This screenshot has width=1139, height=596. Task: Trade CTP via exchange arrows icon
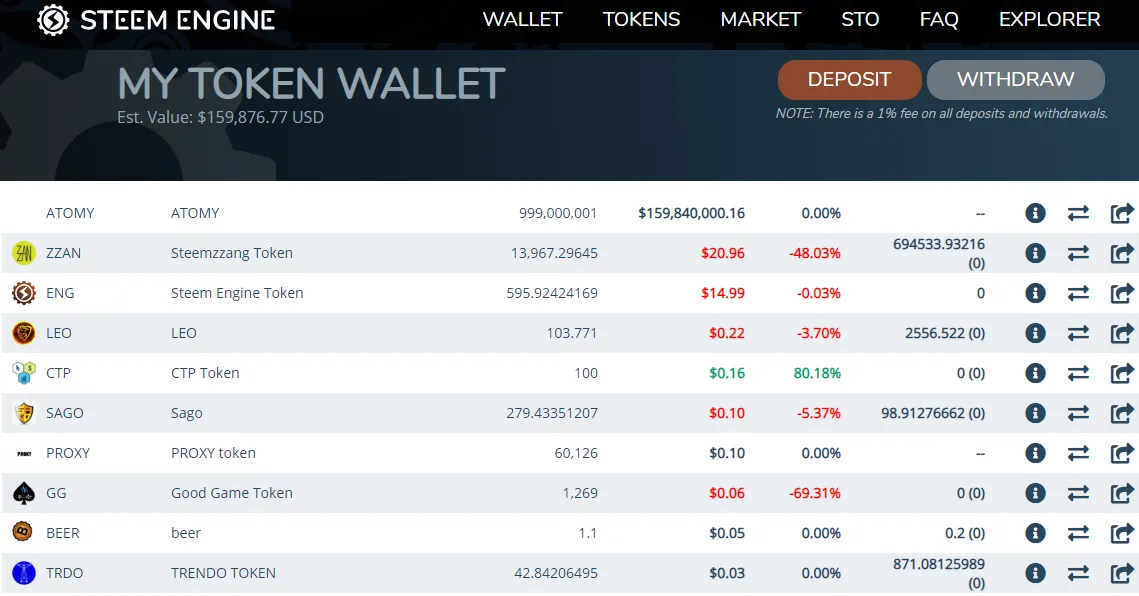pyautogui.click(x=1078, y=373)
